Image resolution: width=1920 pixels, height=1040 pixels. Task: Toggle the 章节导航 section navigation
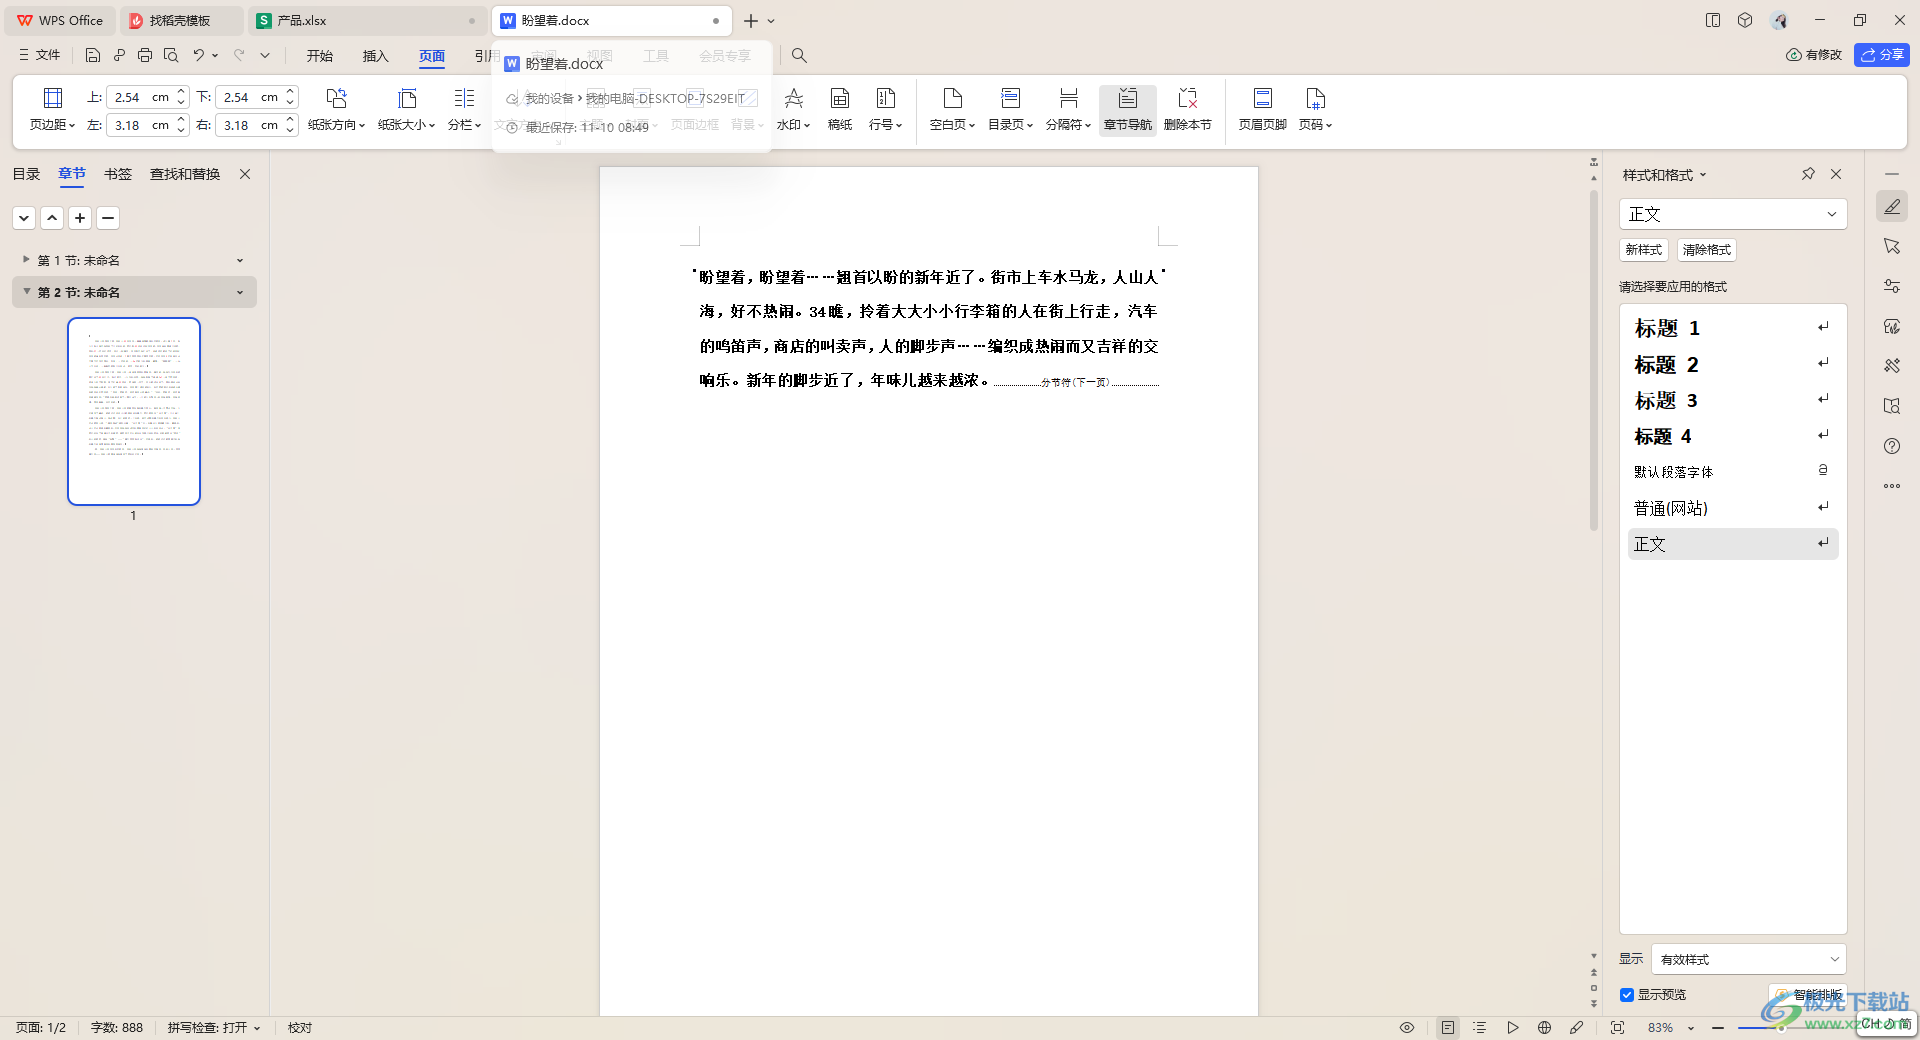click(x=1127, y=109)
